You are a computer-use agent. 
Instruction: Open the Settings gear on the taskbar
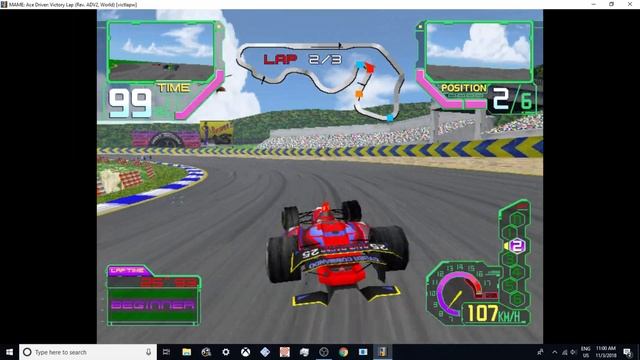226,352
